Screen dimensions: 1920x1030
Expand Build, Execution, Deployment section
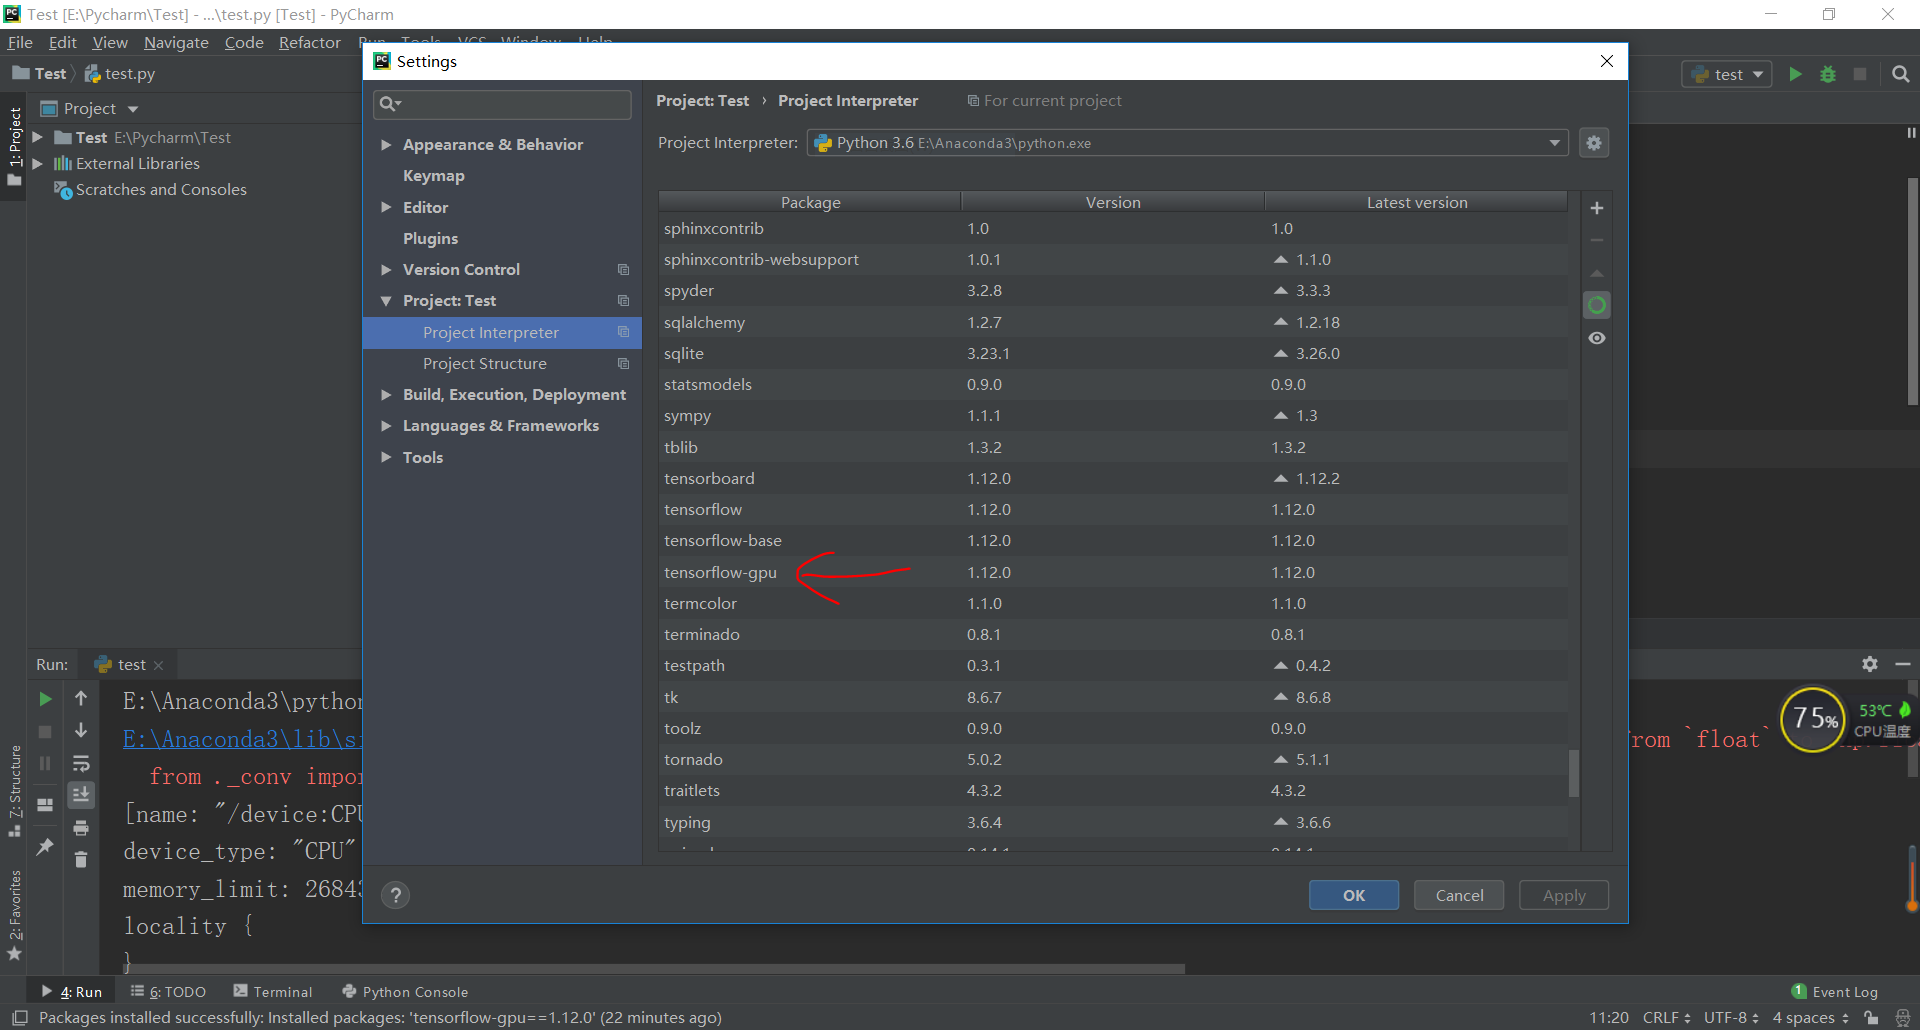tap(386, 395)
